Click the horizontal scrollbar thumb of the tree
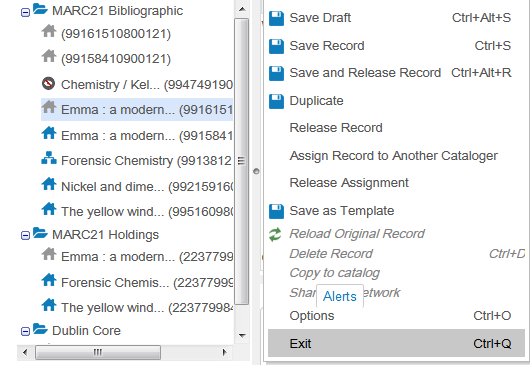Viewport: 530px width, 365px height. [98, 352]
